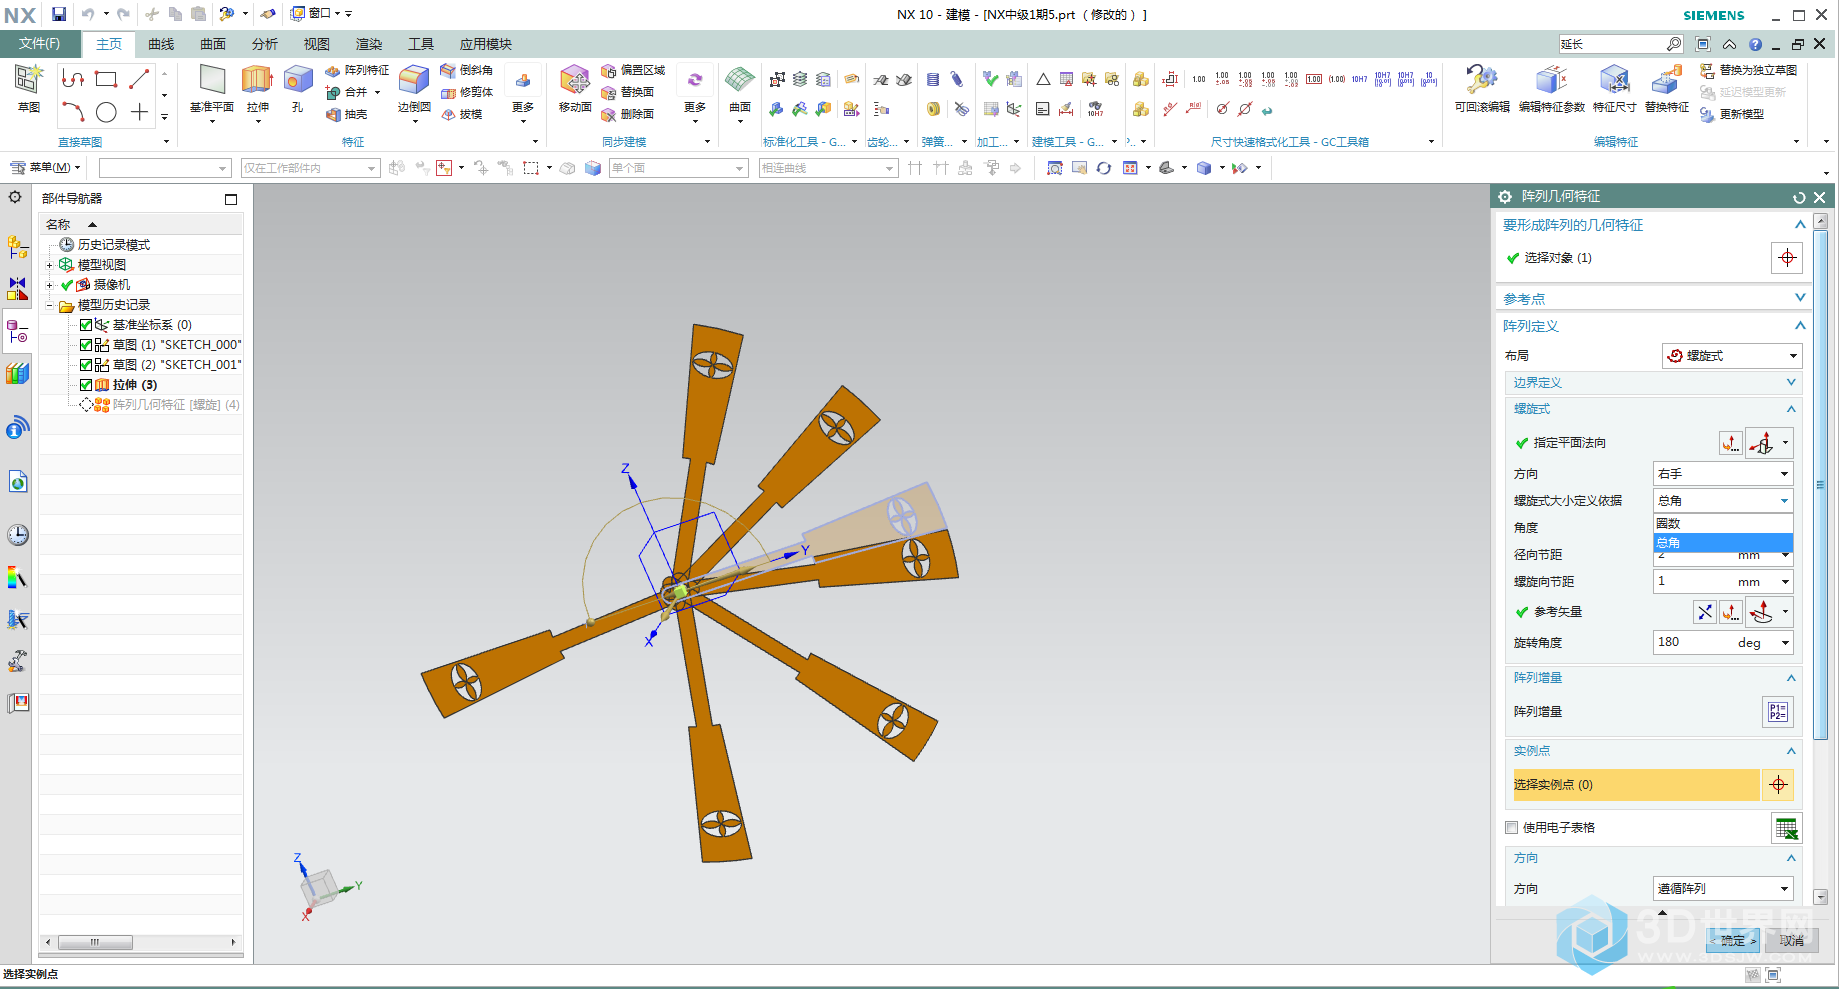Viewport: 1839px width, 989px height.
Task: Open the 布局 螺旋式 layout dropdown
Action: coord(1732,356)
